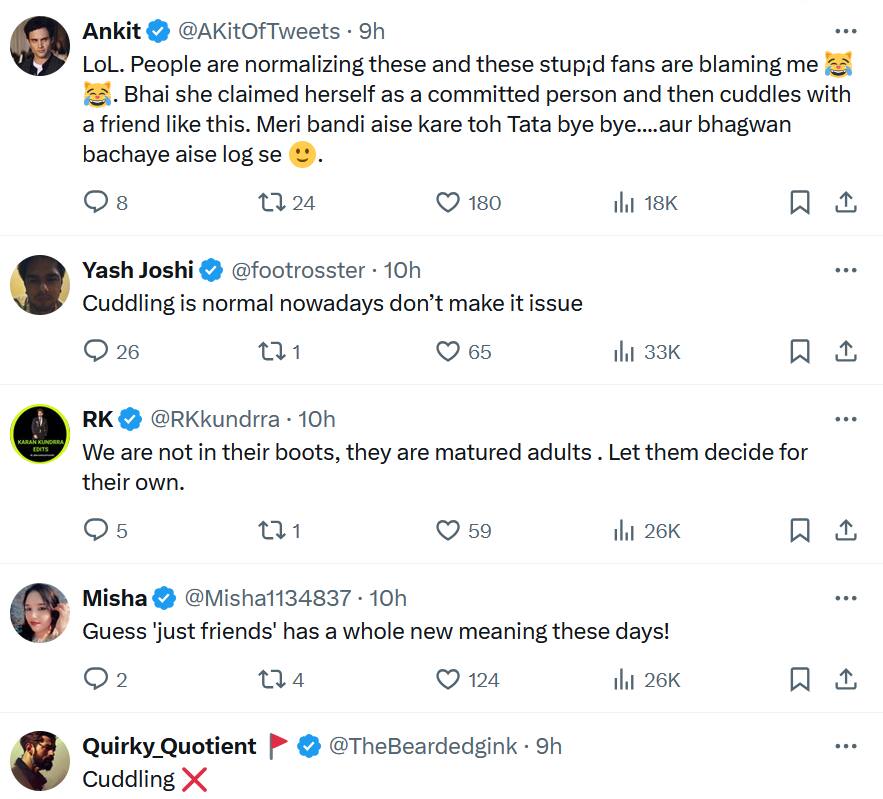883x799 pixels.
Task: Bookmark RK's tweet
Action: point(799,530)
